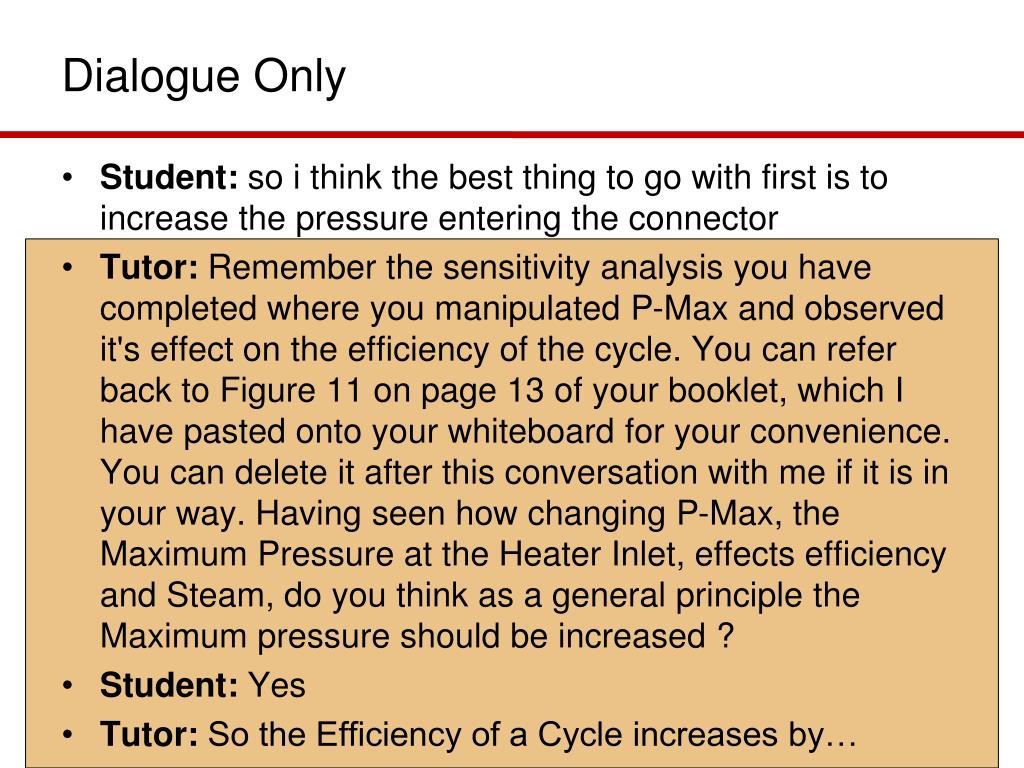Click the last 'Tutor:' label near the bottom
Screen dimensions: 1024x768
149,734
